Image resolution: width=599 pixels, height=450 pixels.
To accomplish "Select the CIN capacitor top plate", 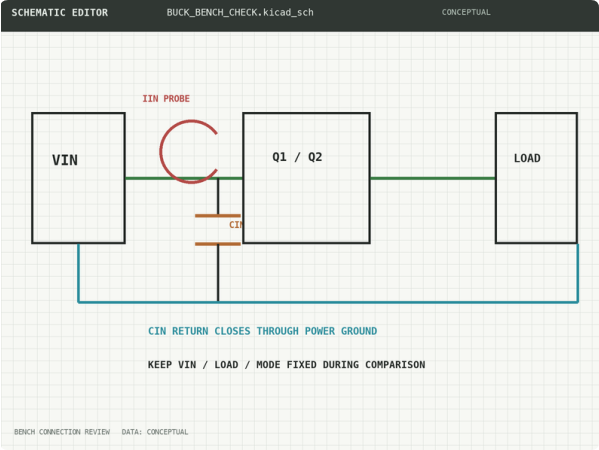I will coord(218,216).
